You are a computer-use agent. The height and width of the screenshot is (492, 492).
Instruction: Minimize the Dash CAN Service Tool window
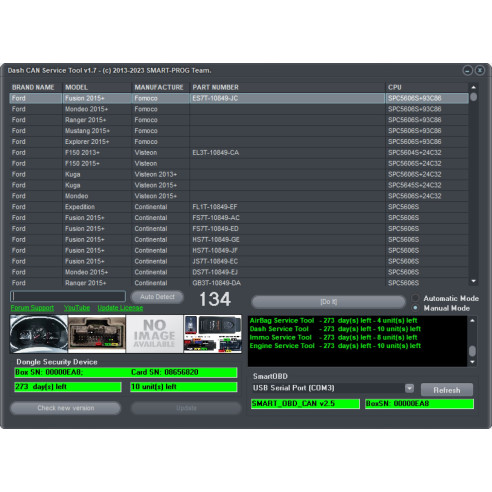click(x=467, y=71)
